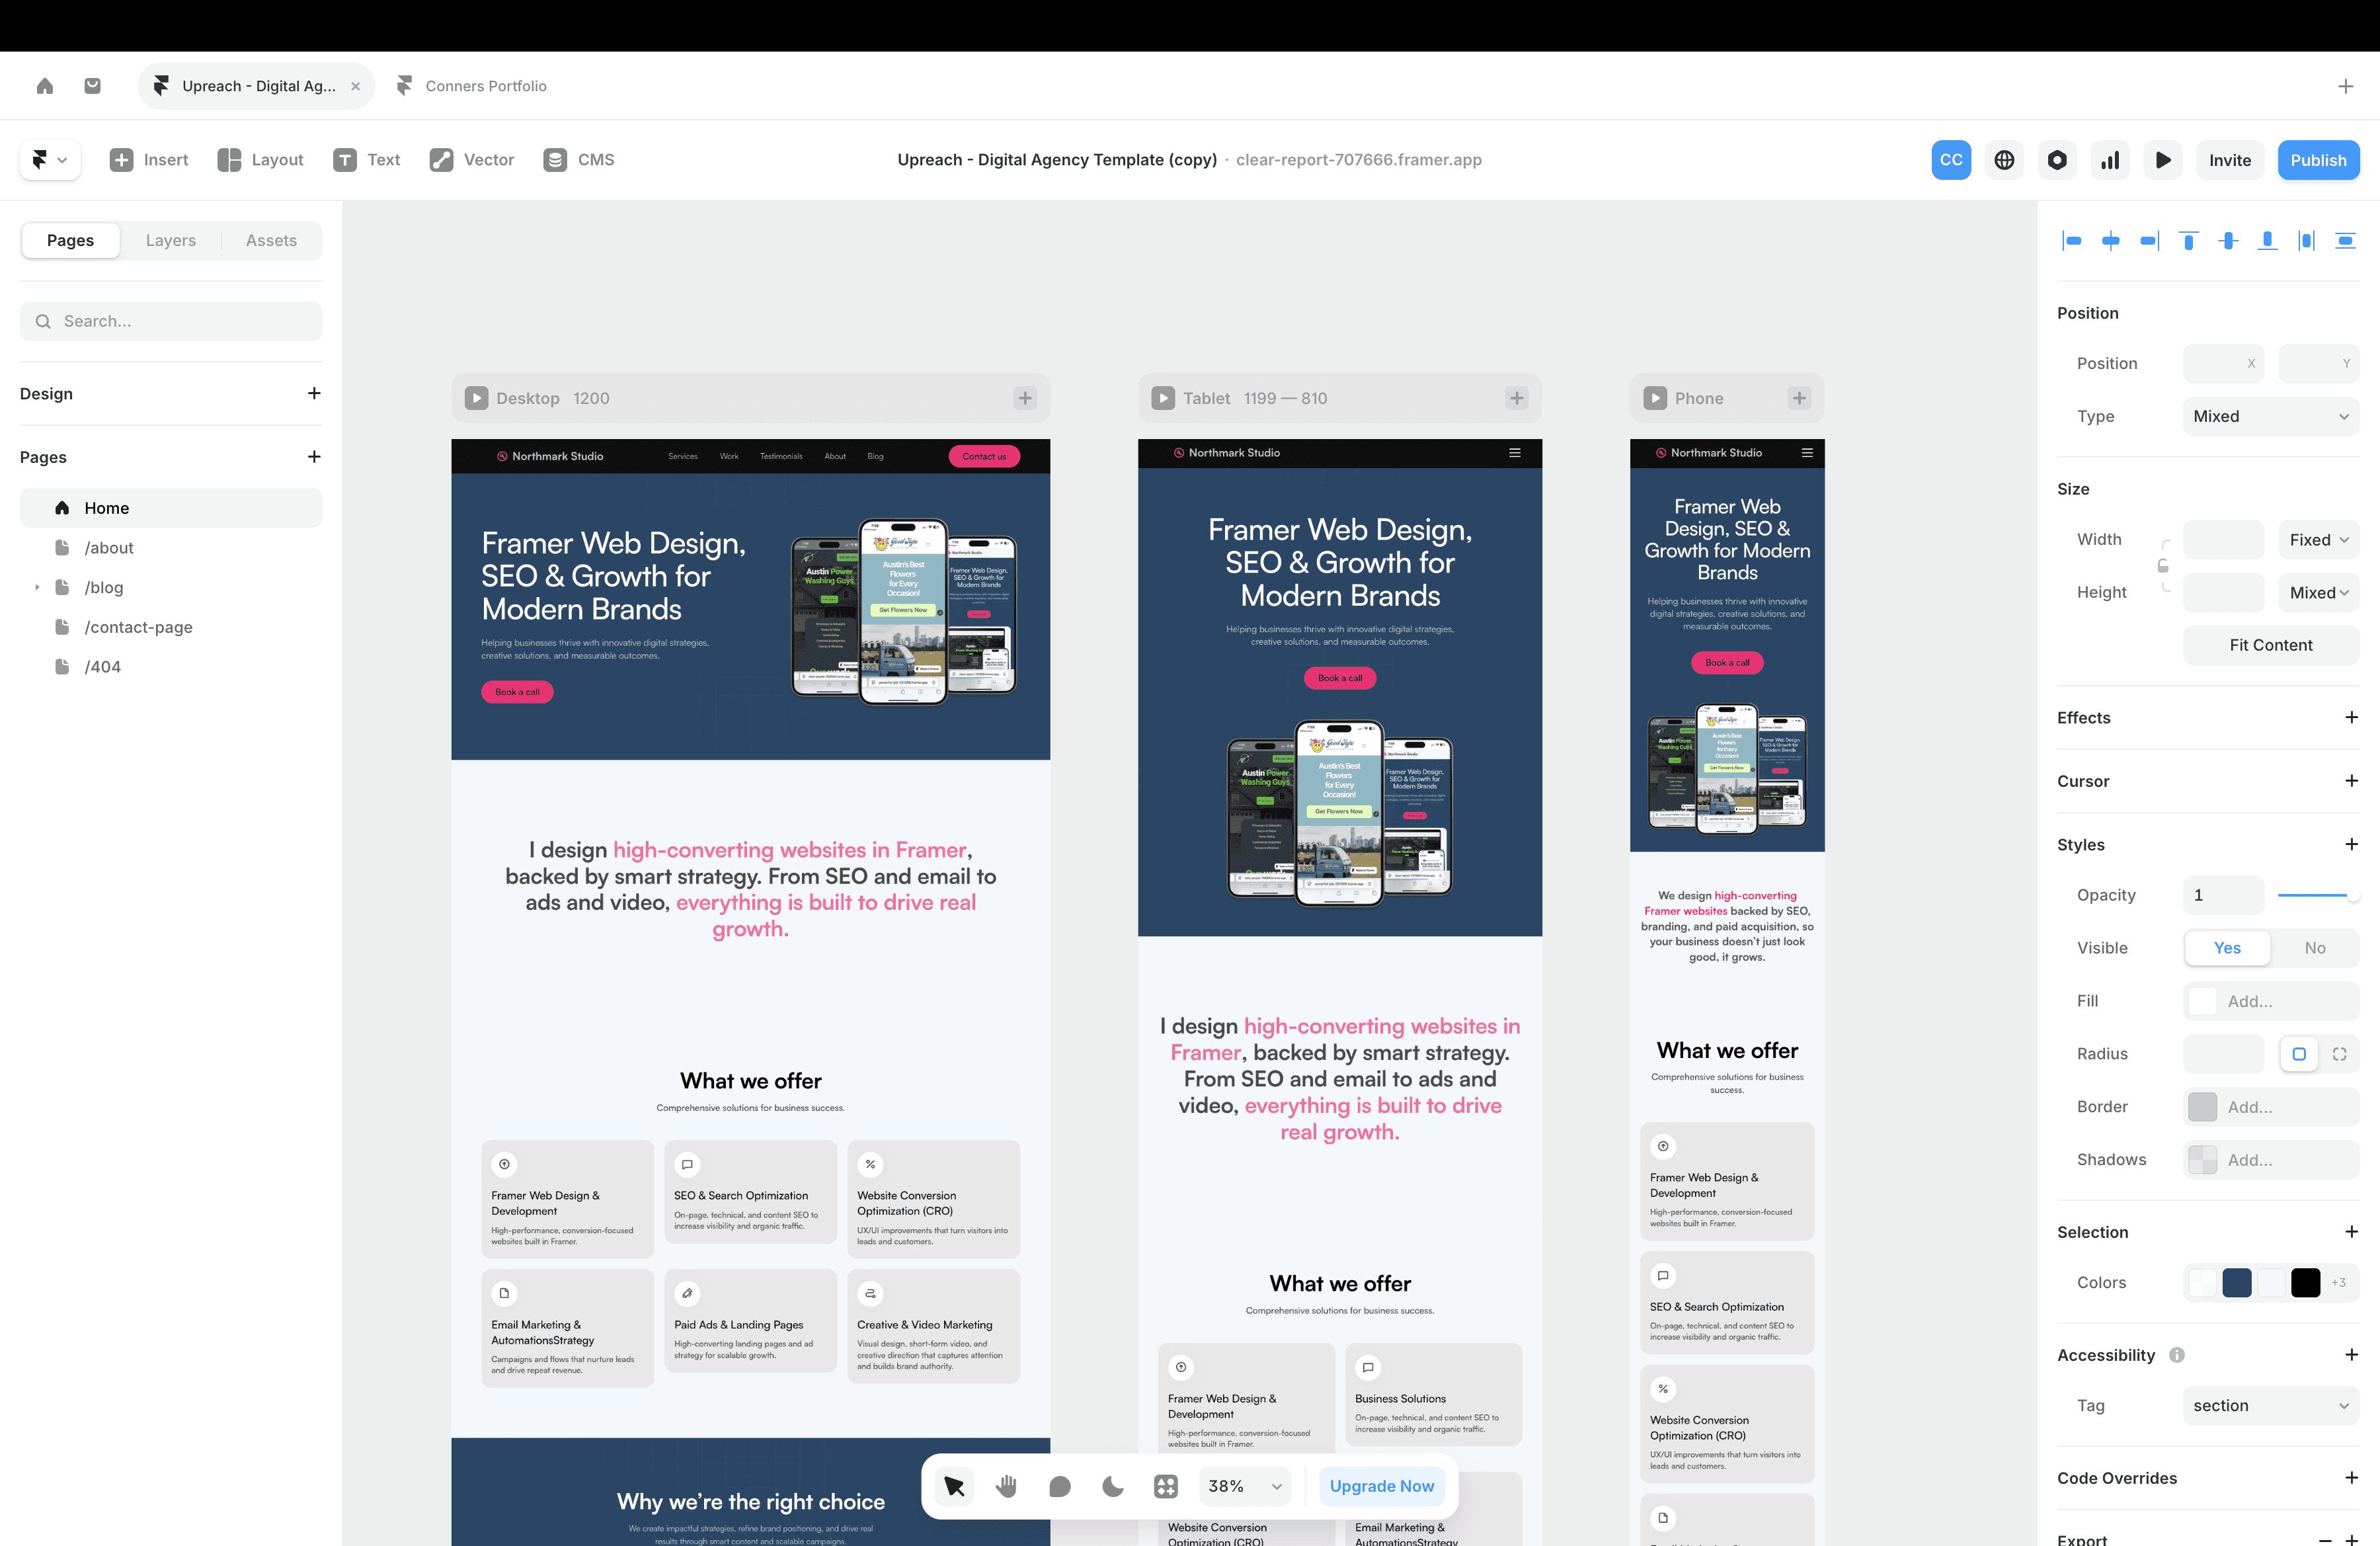Set Visible to Yes
This screenshot has height=1546, width=2380.
pyautogui.click(x=2227, y=948)
